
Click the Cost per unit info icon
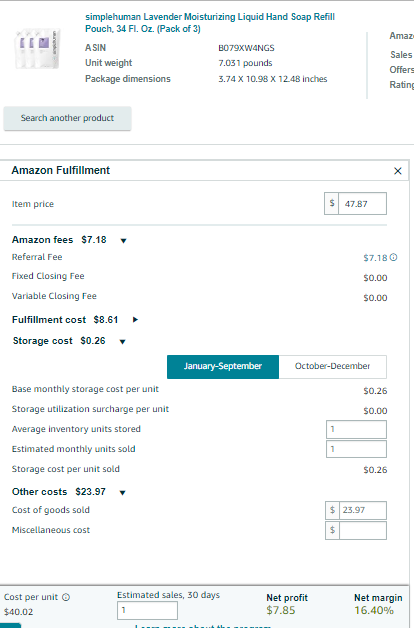point(66,597)
